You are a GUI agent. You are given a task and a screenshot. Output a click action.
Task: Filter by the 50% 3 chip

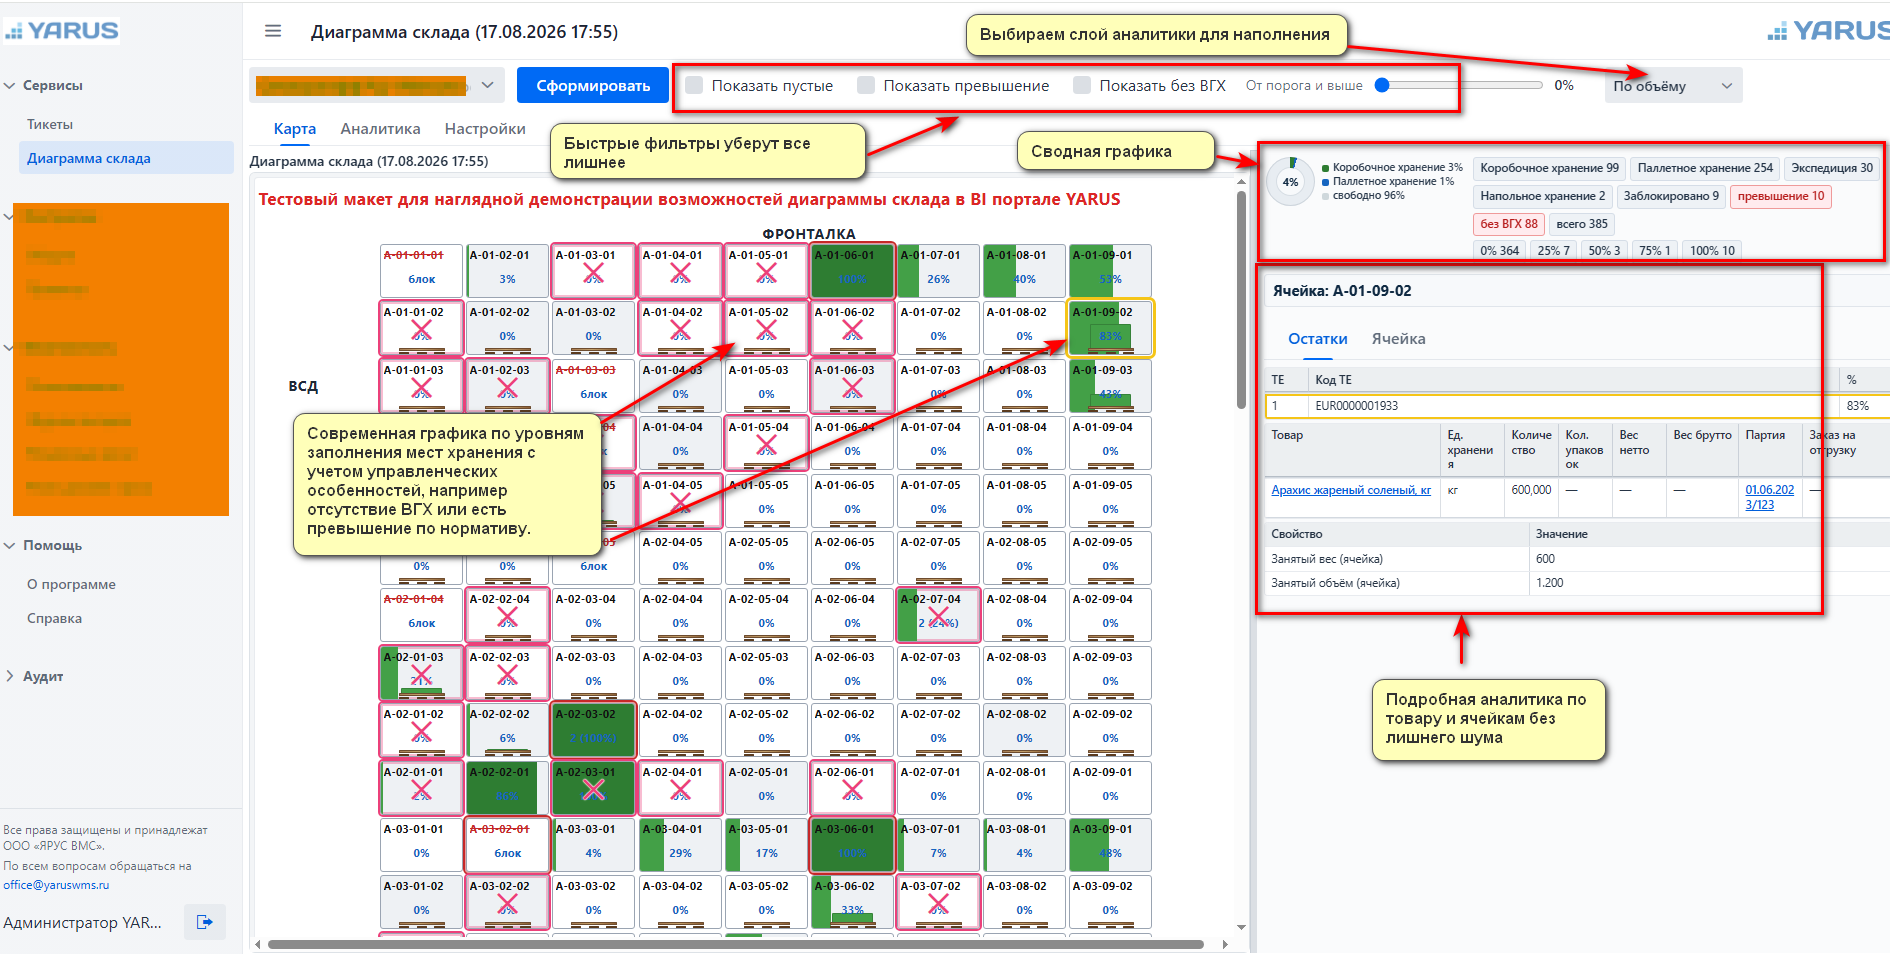1604,250
